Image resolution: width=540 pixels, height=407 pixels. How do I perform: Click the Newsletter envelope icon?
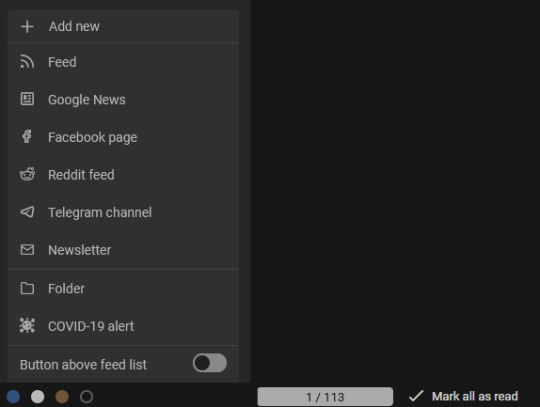[x=27, y=250]
